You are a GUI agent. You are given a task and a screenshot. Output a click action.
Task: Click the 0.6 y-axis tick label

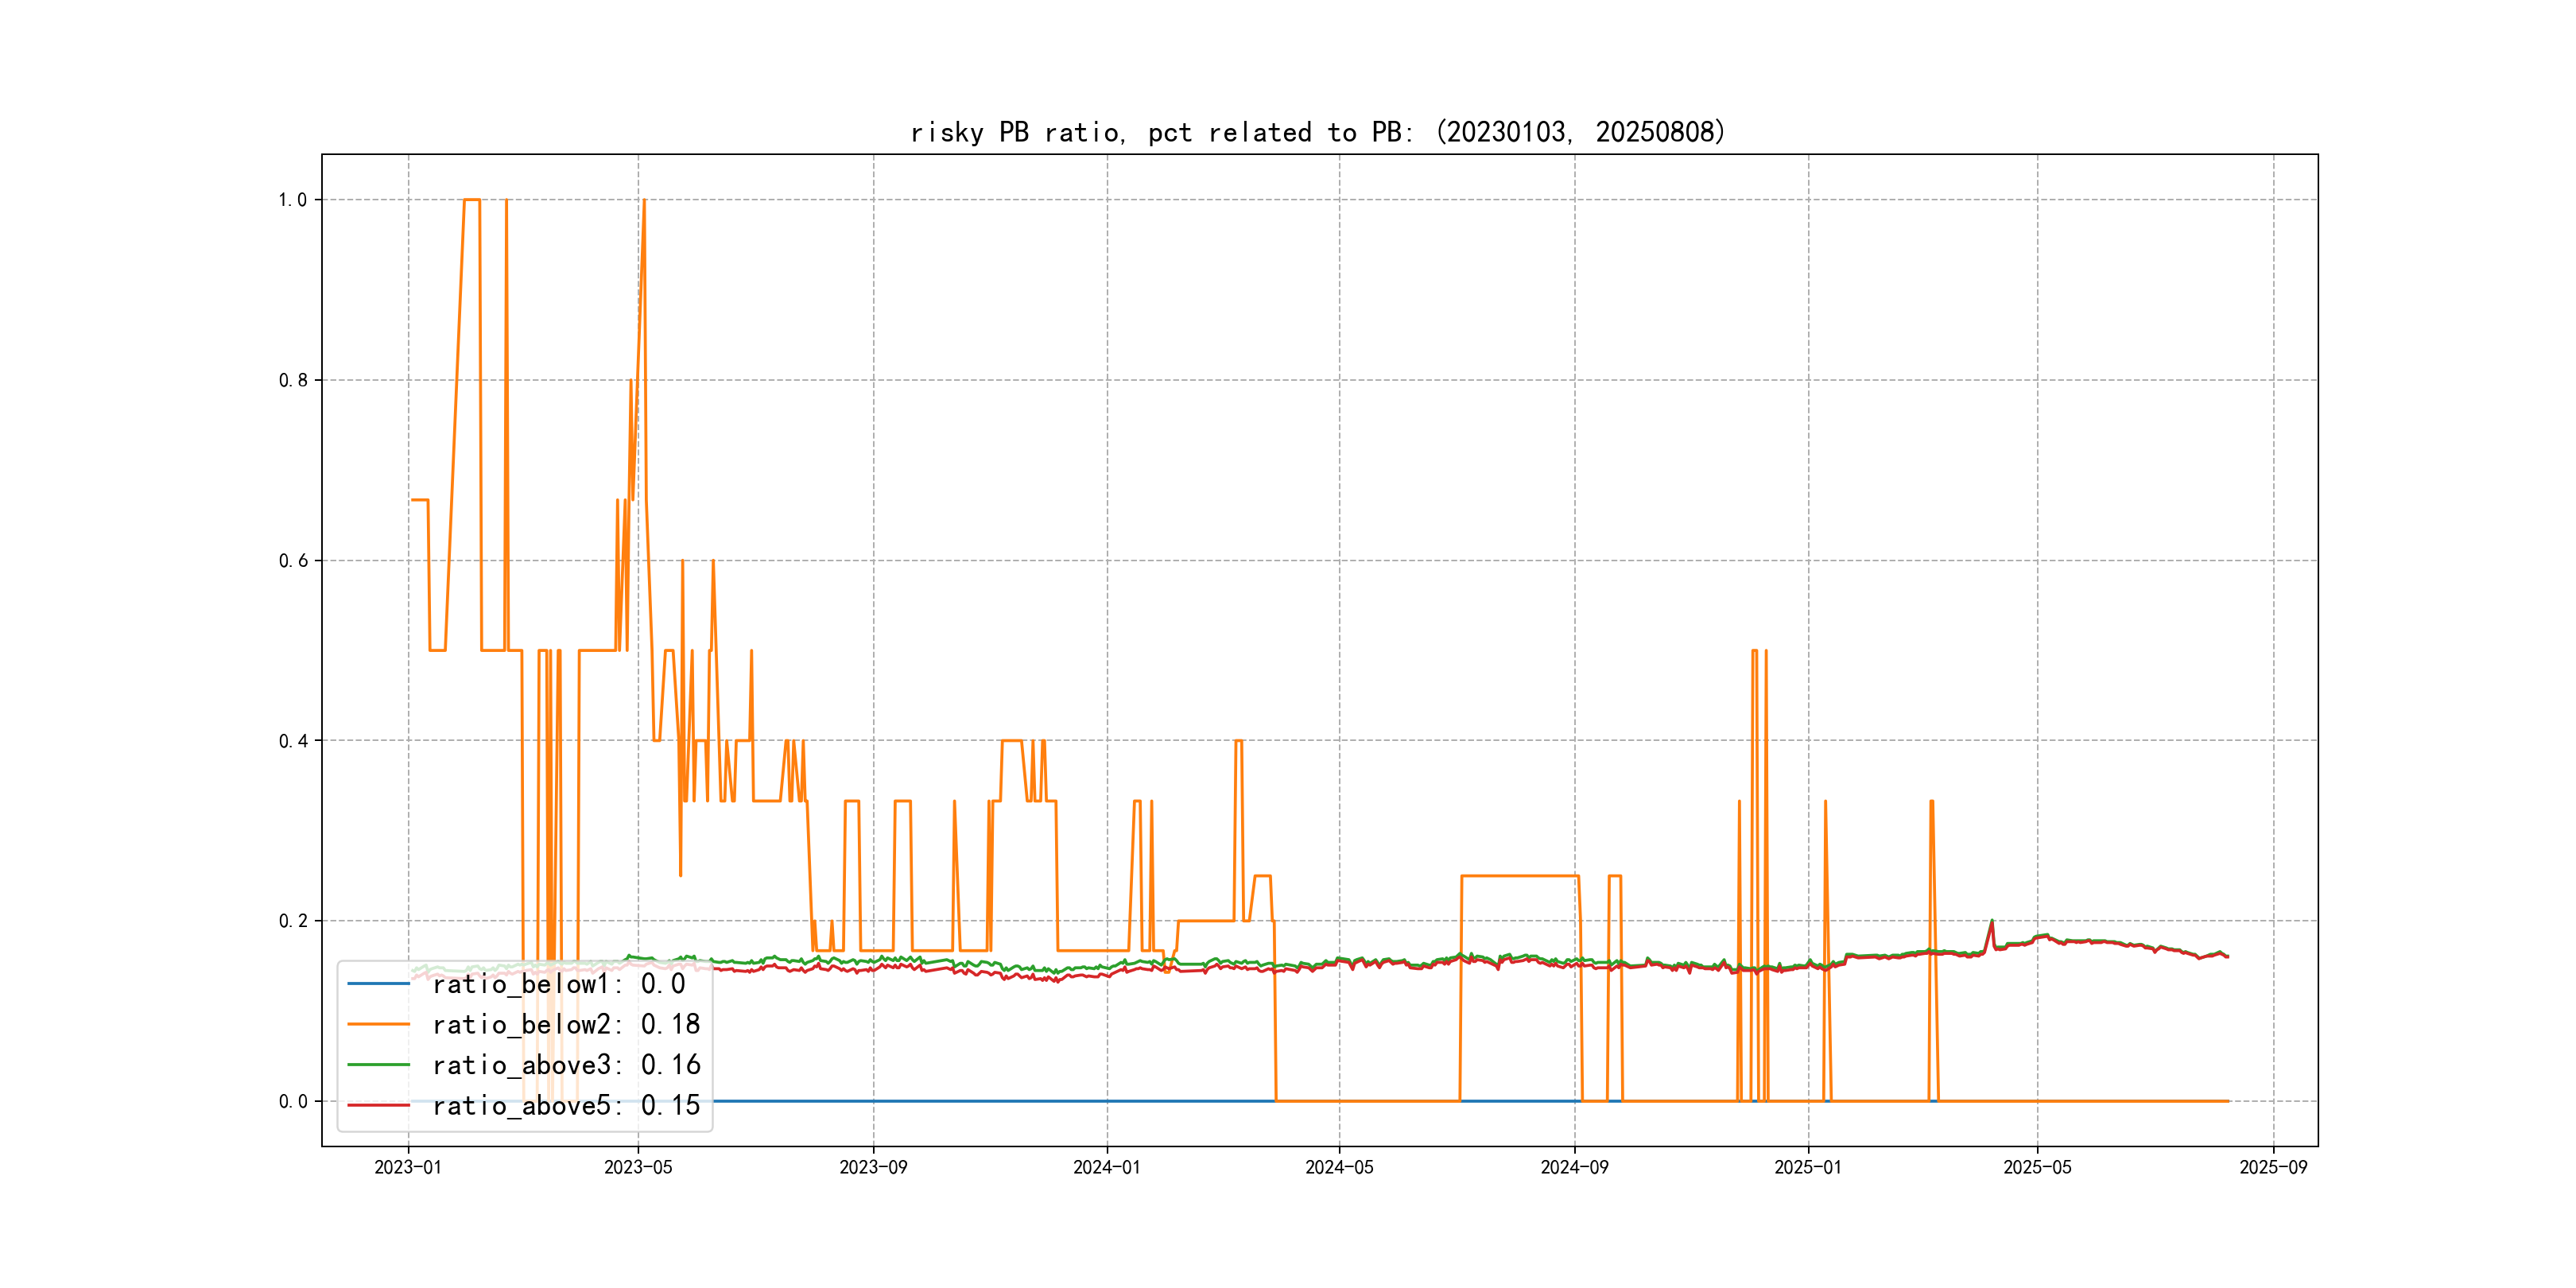tap(292, 561)
